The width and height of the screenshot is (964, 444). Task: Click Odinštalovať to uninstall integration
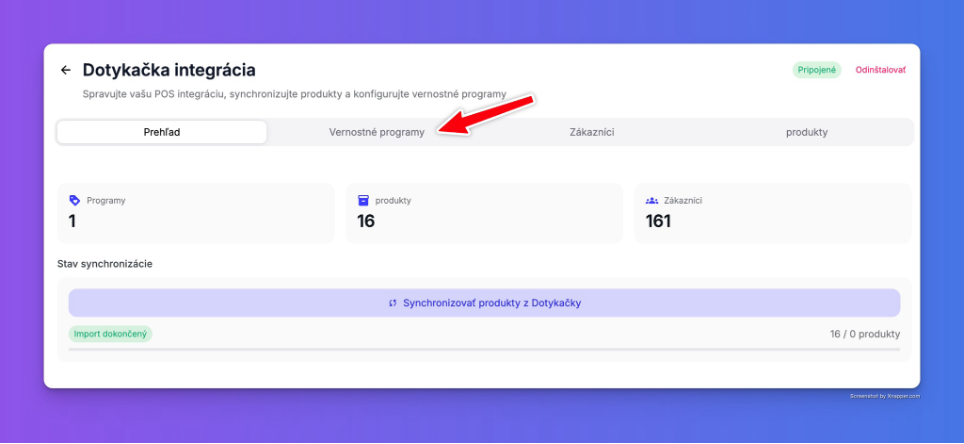[x=880, y=70]
